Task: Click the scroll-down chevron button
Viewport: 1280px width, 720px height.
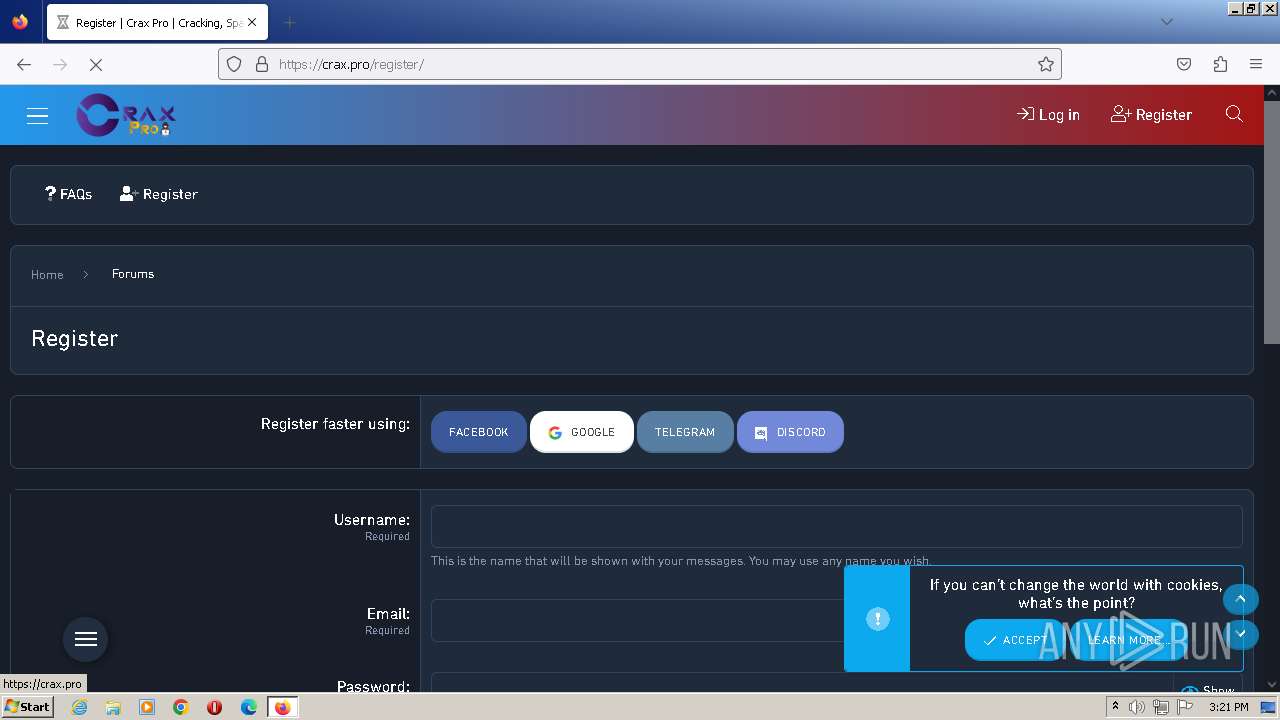Action: 1240,633
